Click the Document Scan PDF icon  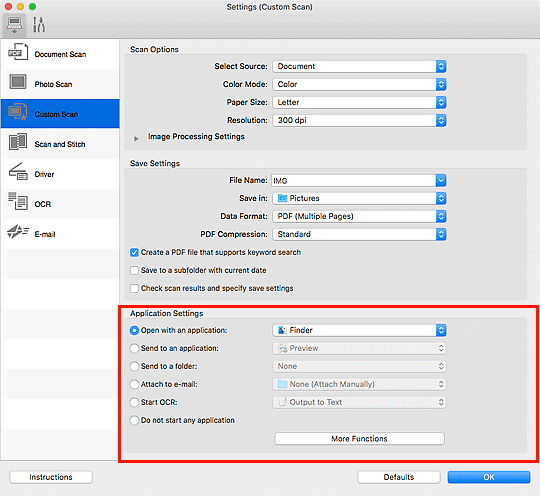coord(18,52)
